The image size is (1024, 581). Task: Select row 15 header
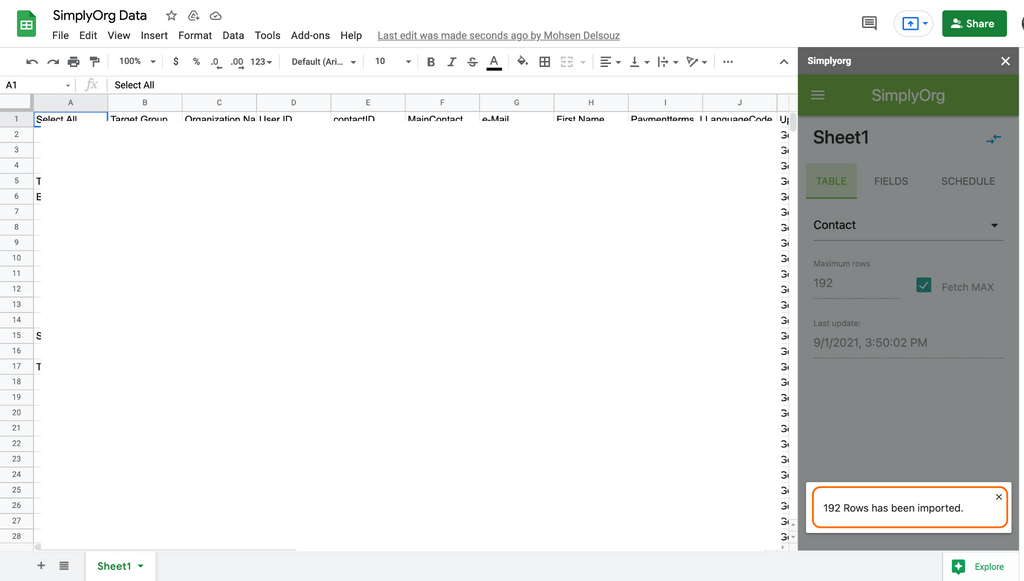pyautogui.click(x=16, y=335)
